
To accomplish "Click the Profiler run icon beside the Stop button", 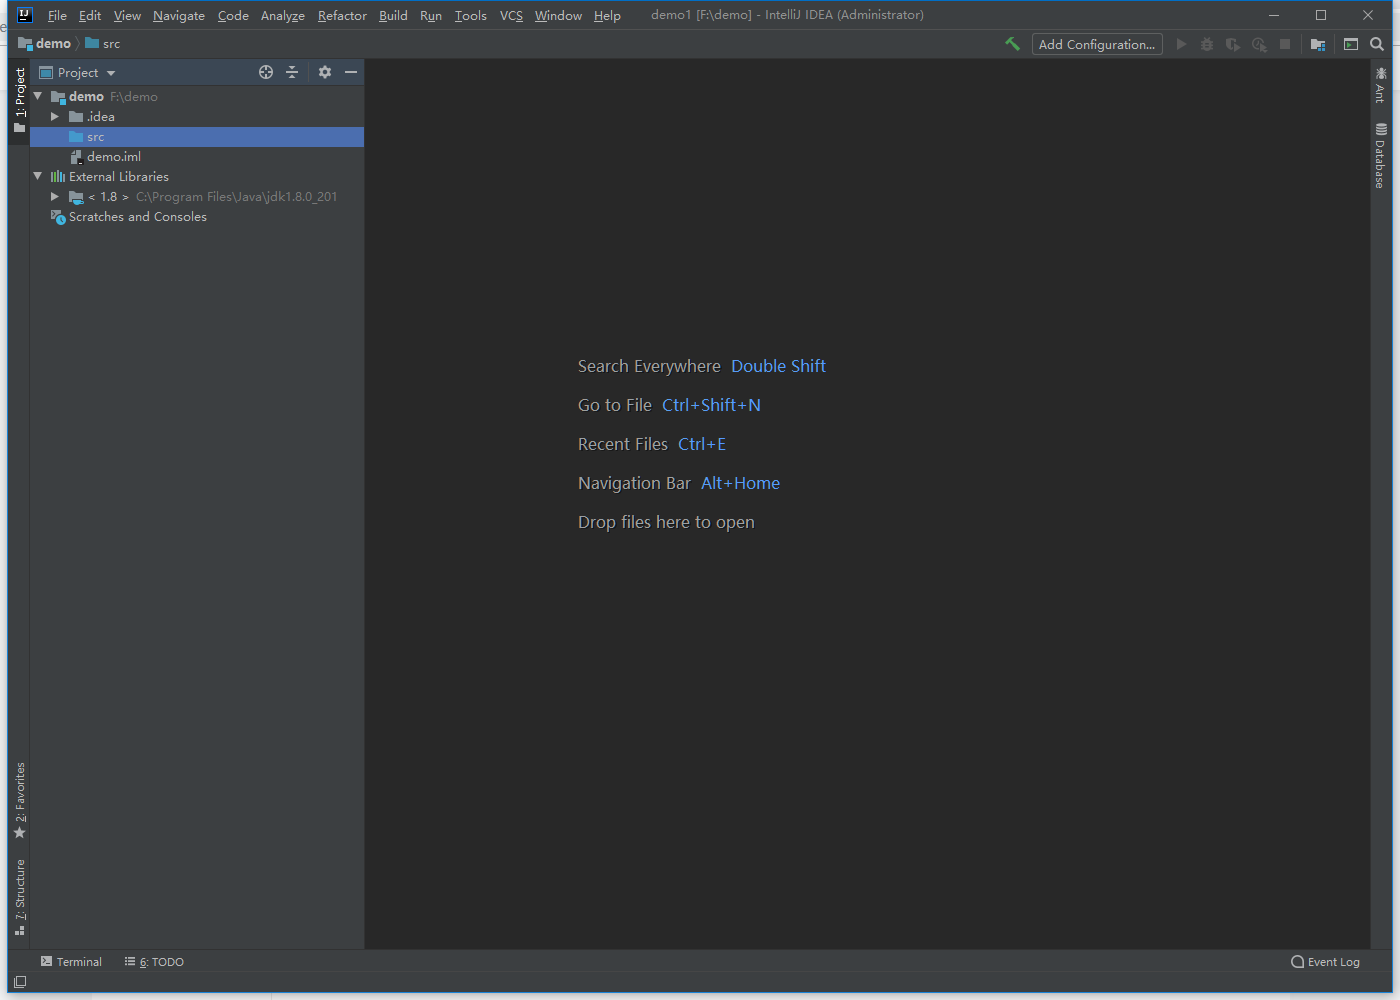I will pyautogui.click(x=1259, y=44).
